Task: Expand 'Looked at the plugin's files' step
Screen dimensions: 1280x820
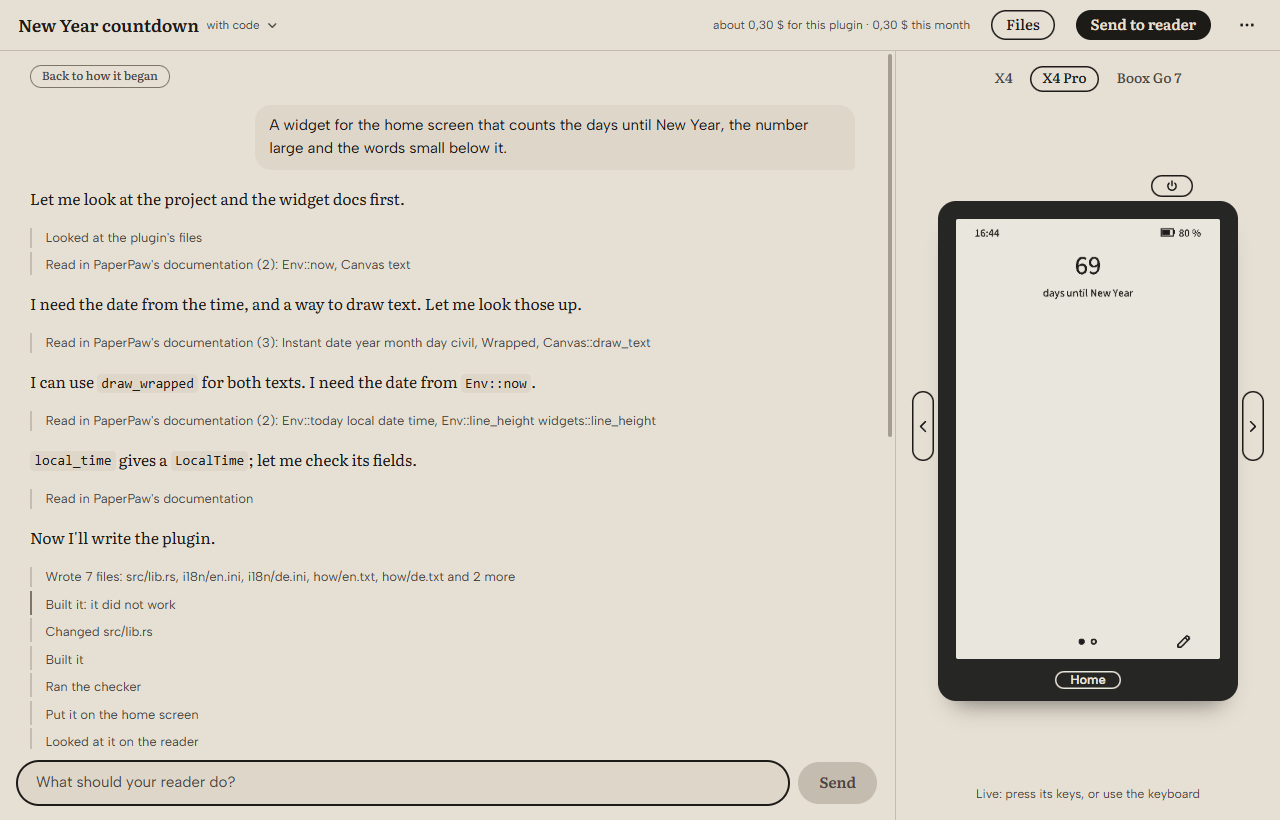Action: click(x=124, y=238)
